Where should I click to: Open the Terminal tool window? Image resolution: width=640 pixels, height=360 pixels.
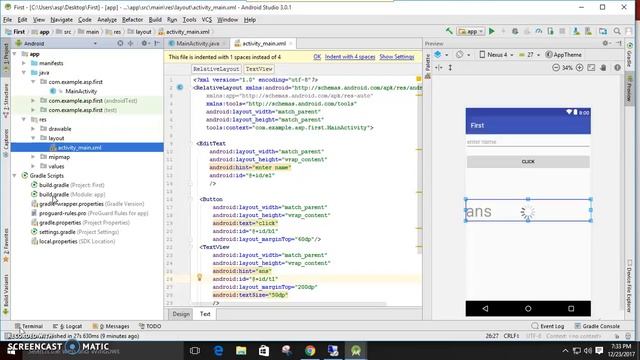click(x=29, y=326)
